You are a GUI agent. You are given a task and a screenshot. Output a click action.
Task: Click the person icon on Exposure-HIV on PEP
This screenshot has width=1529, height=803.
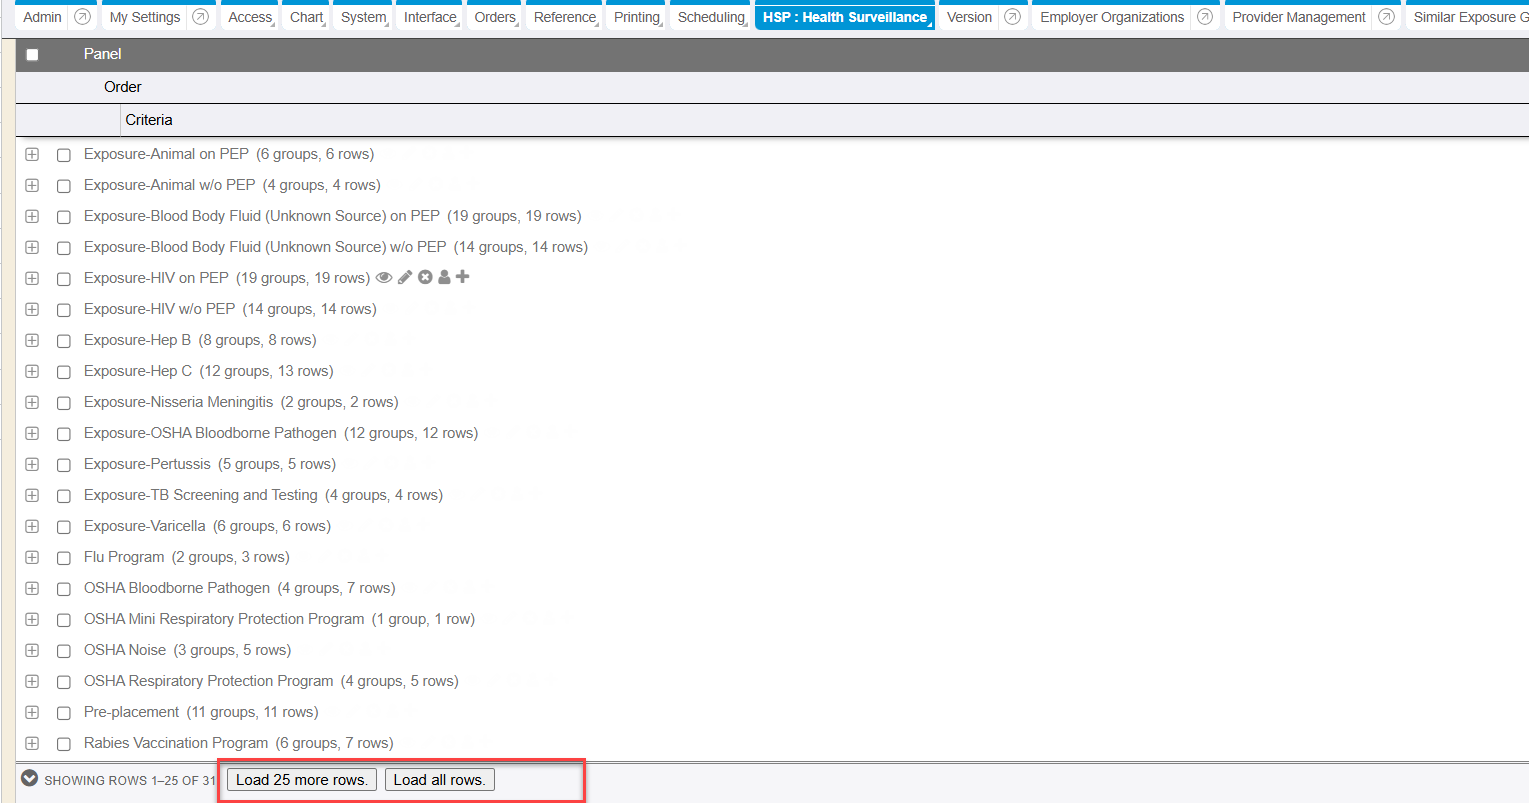pos(444,278)
